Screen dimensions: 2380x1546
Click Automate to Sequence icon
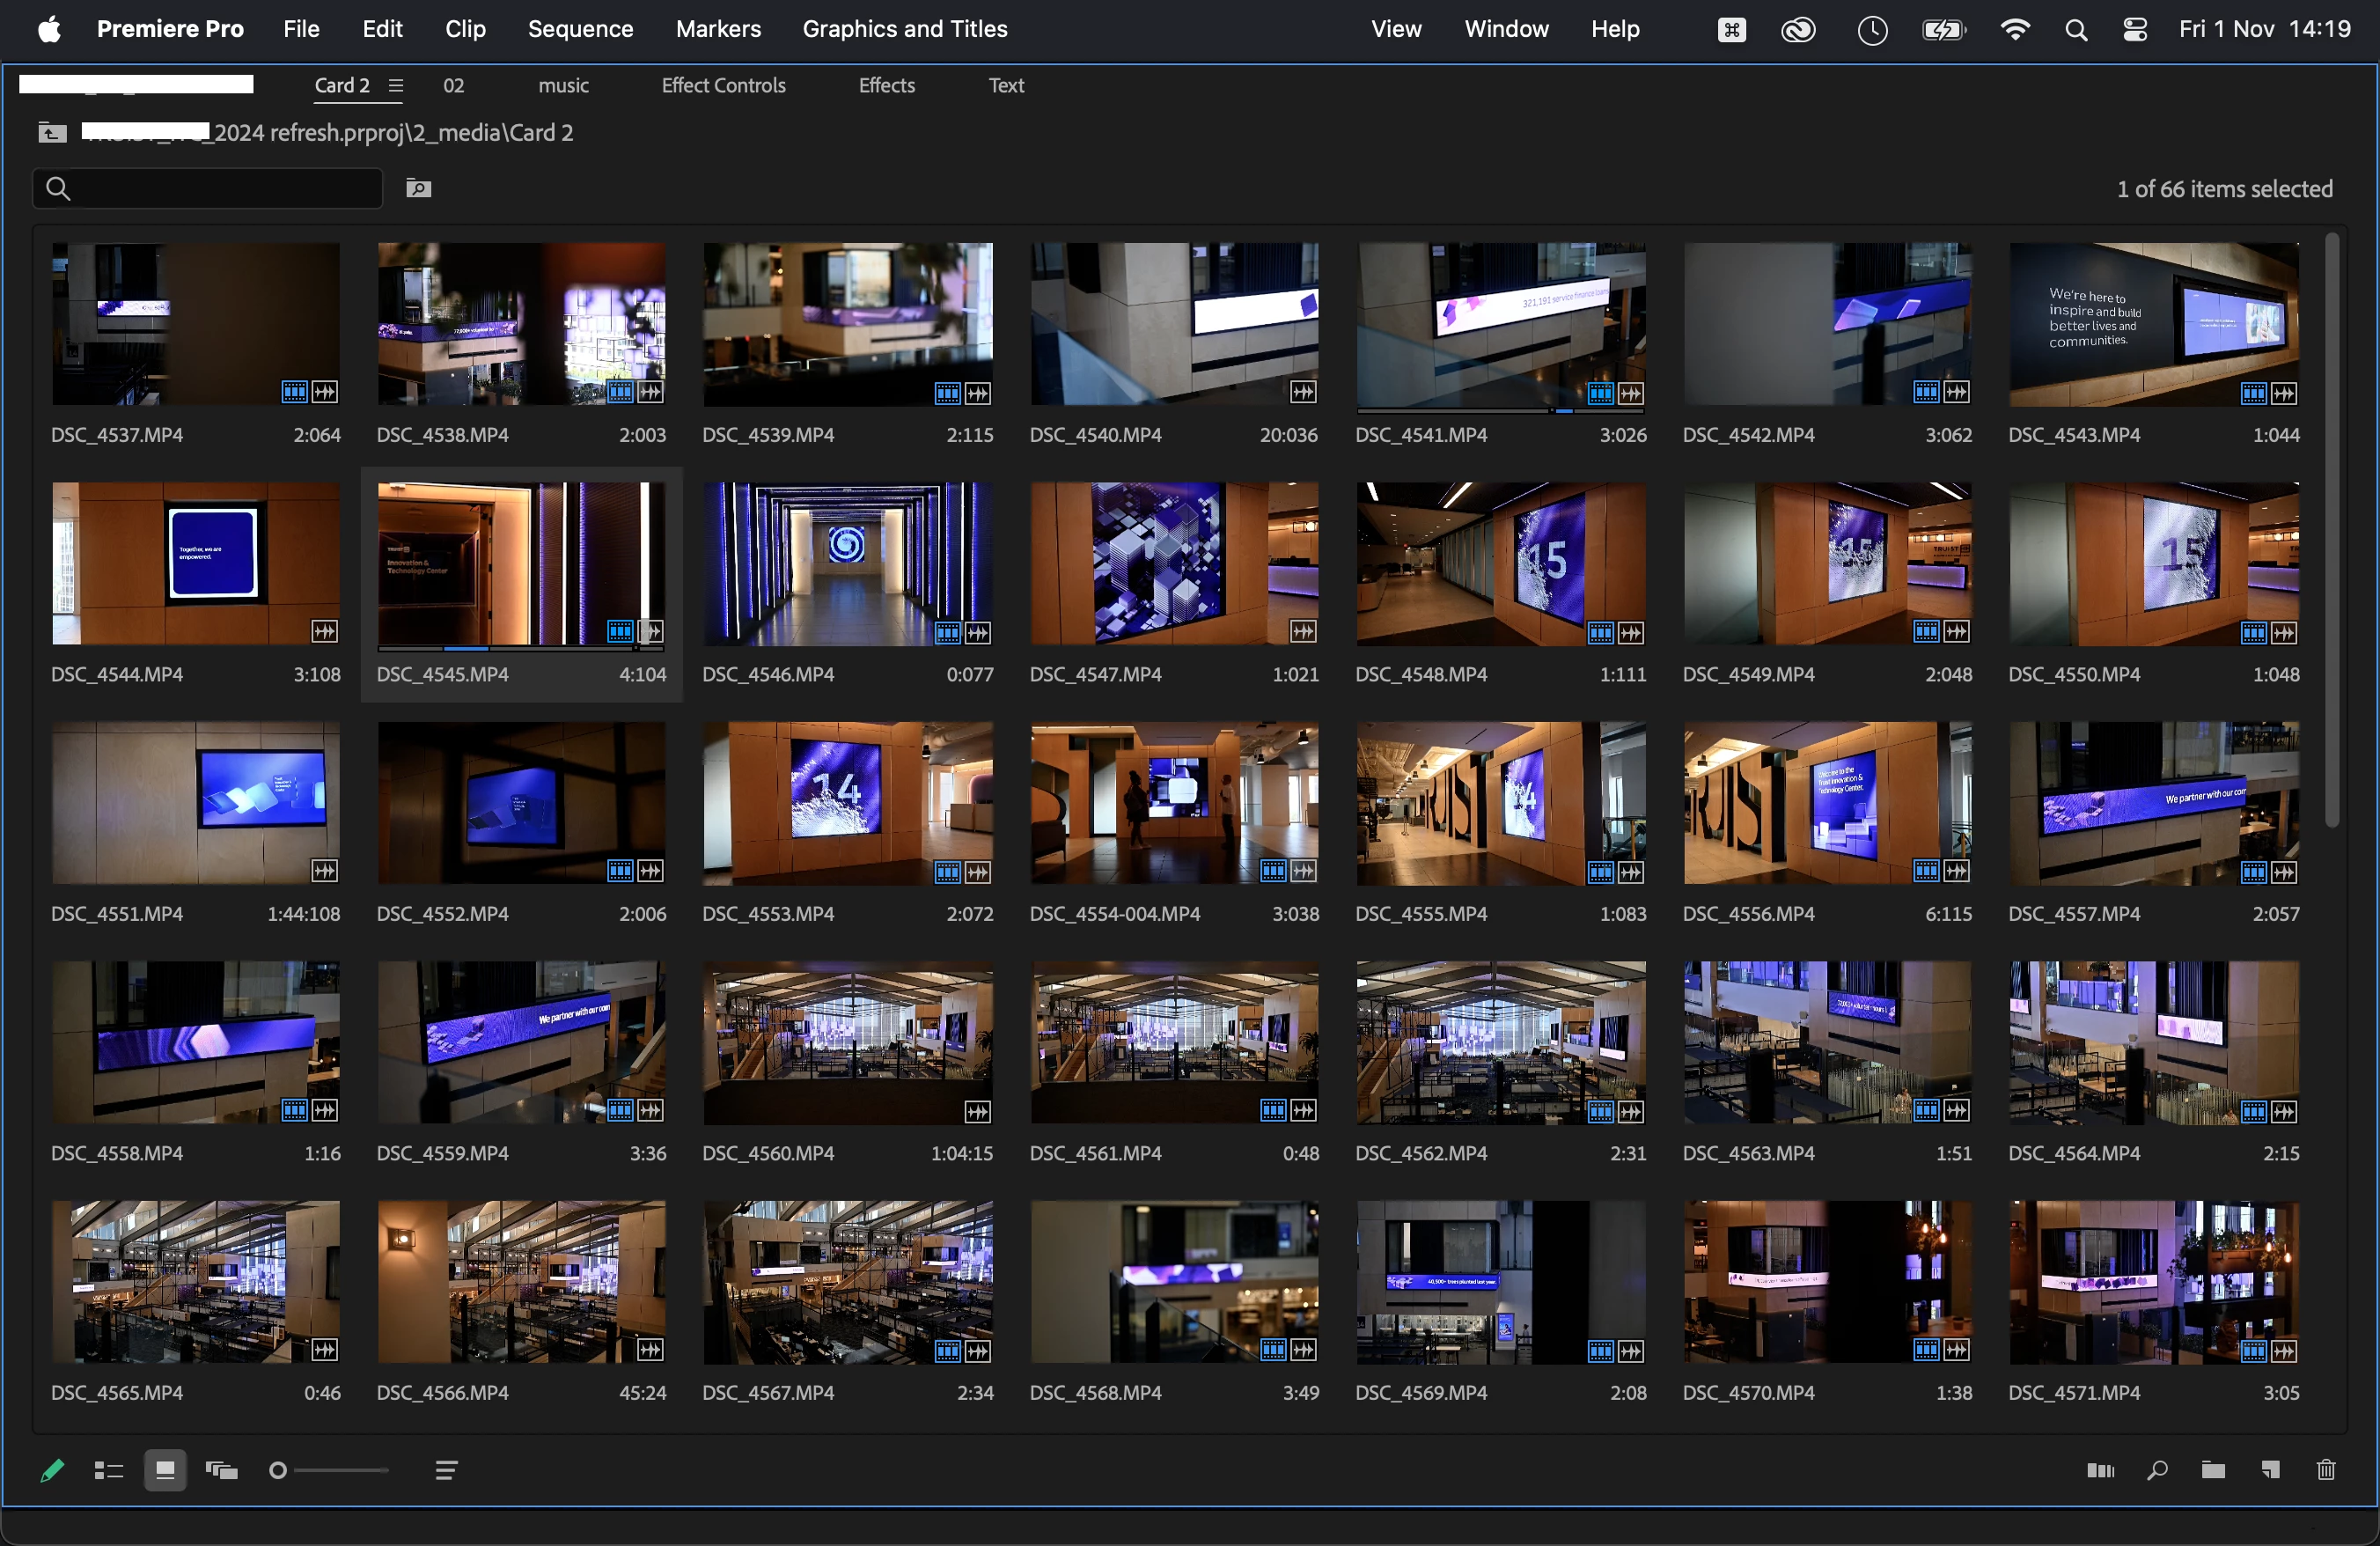(x=2100, y=1470)
